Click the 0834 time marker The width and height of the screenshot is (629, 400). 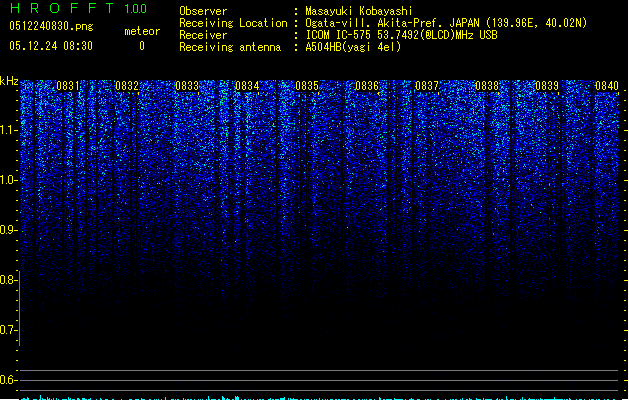[x=247, y=86]
